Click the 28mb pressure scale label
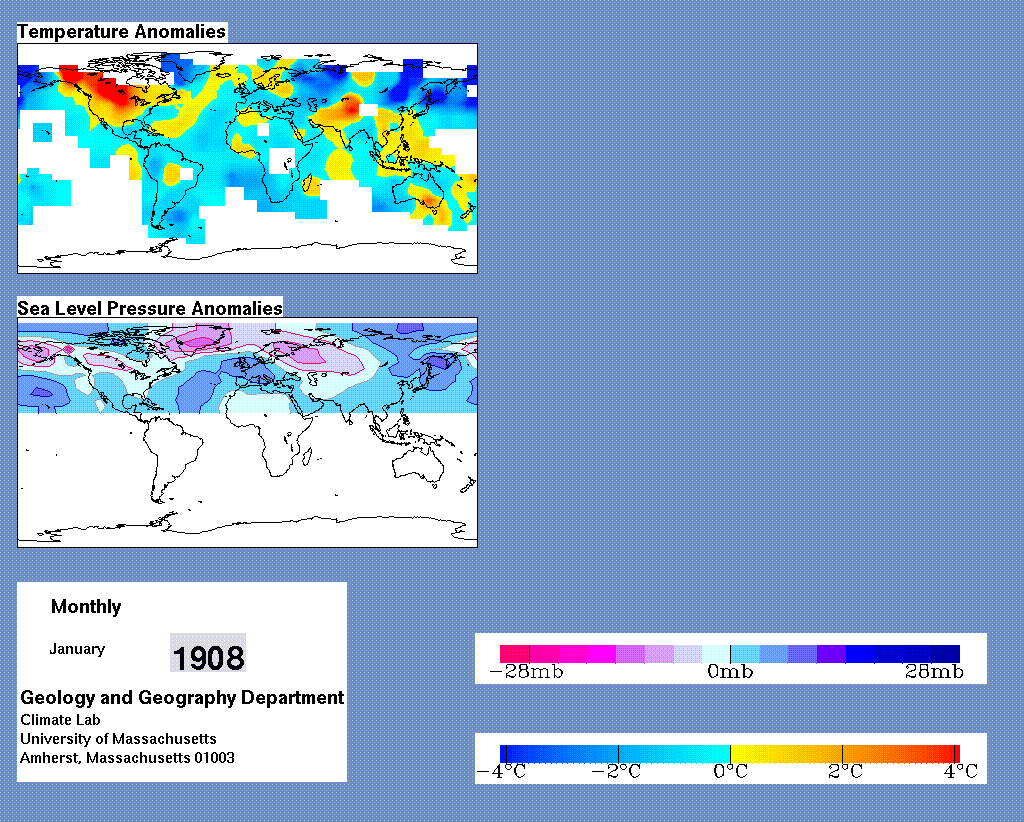Screen dimensions: 1024x822 (934, 672)
